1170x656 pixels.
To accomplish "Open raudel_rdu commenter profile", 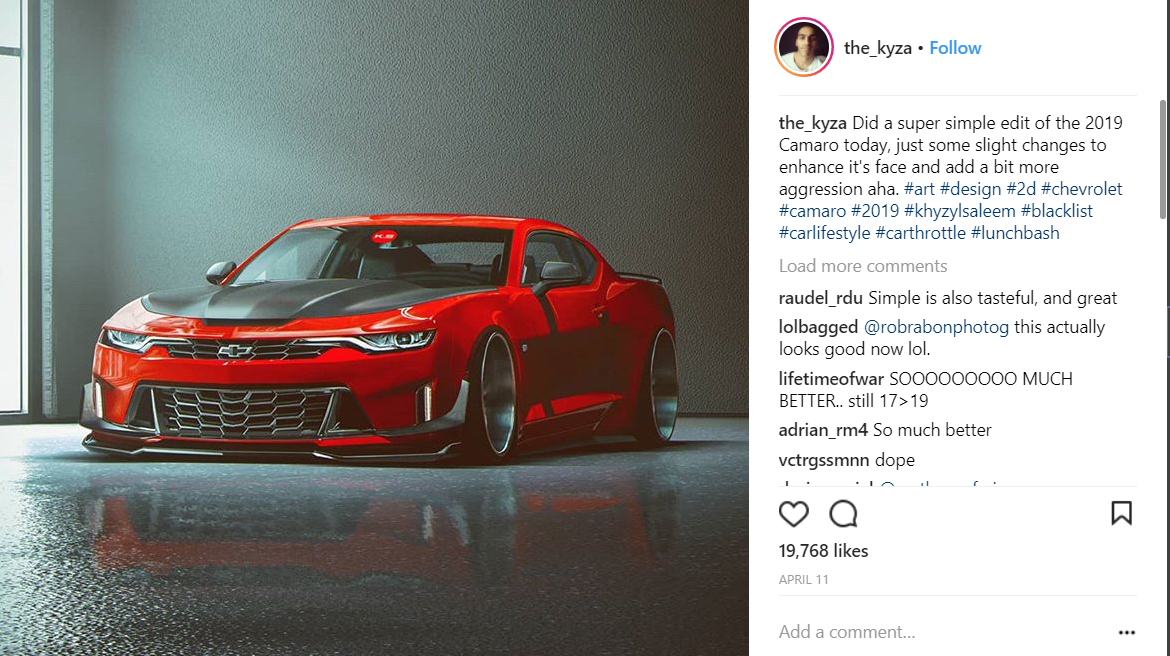I will click(x=820, y=298).
